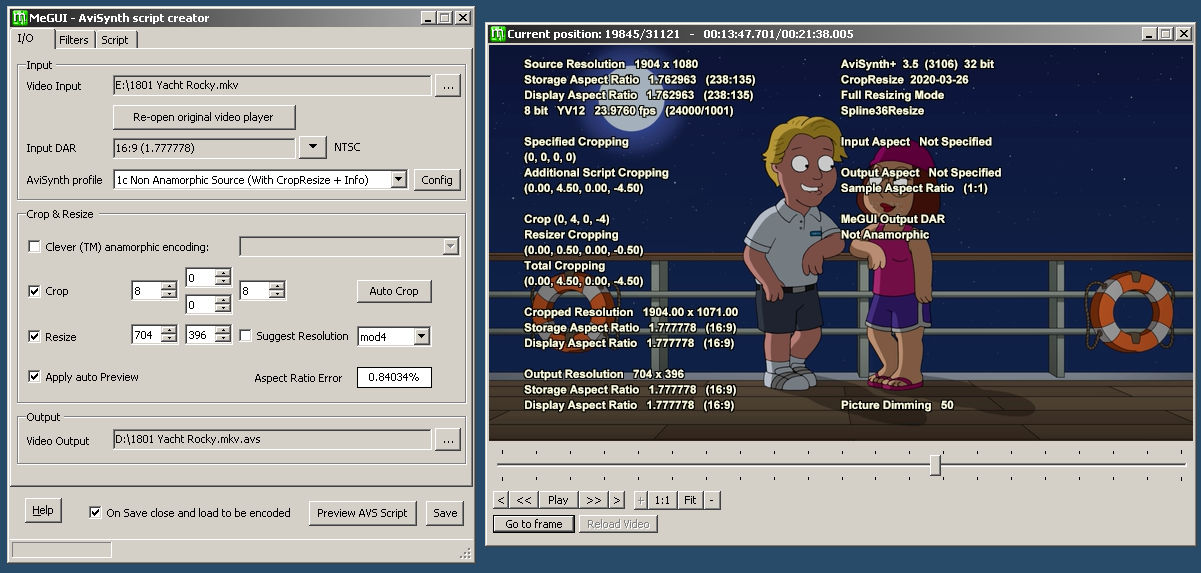Click the MeGUI script creator title bar icon
Viewport: 1201px width, 573px height.
(19, 17)
